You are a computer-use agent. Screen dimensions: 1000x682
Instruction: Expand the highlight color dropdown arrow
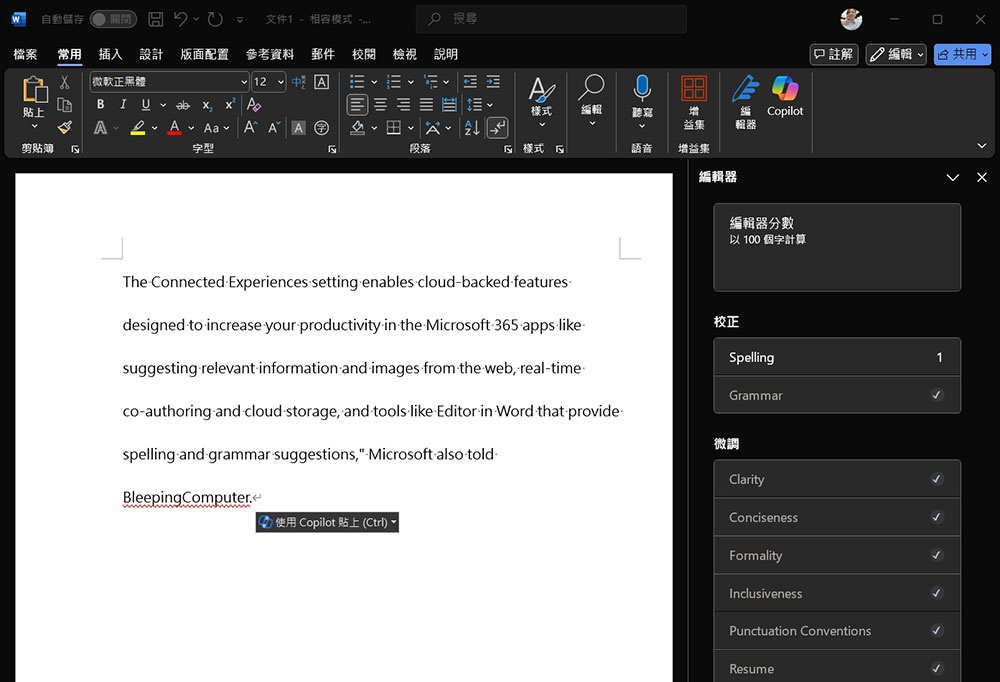154,128
